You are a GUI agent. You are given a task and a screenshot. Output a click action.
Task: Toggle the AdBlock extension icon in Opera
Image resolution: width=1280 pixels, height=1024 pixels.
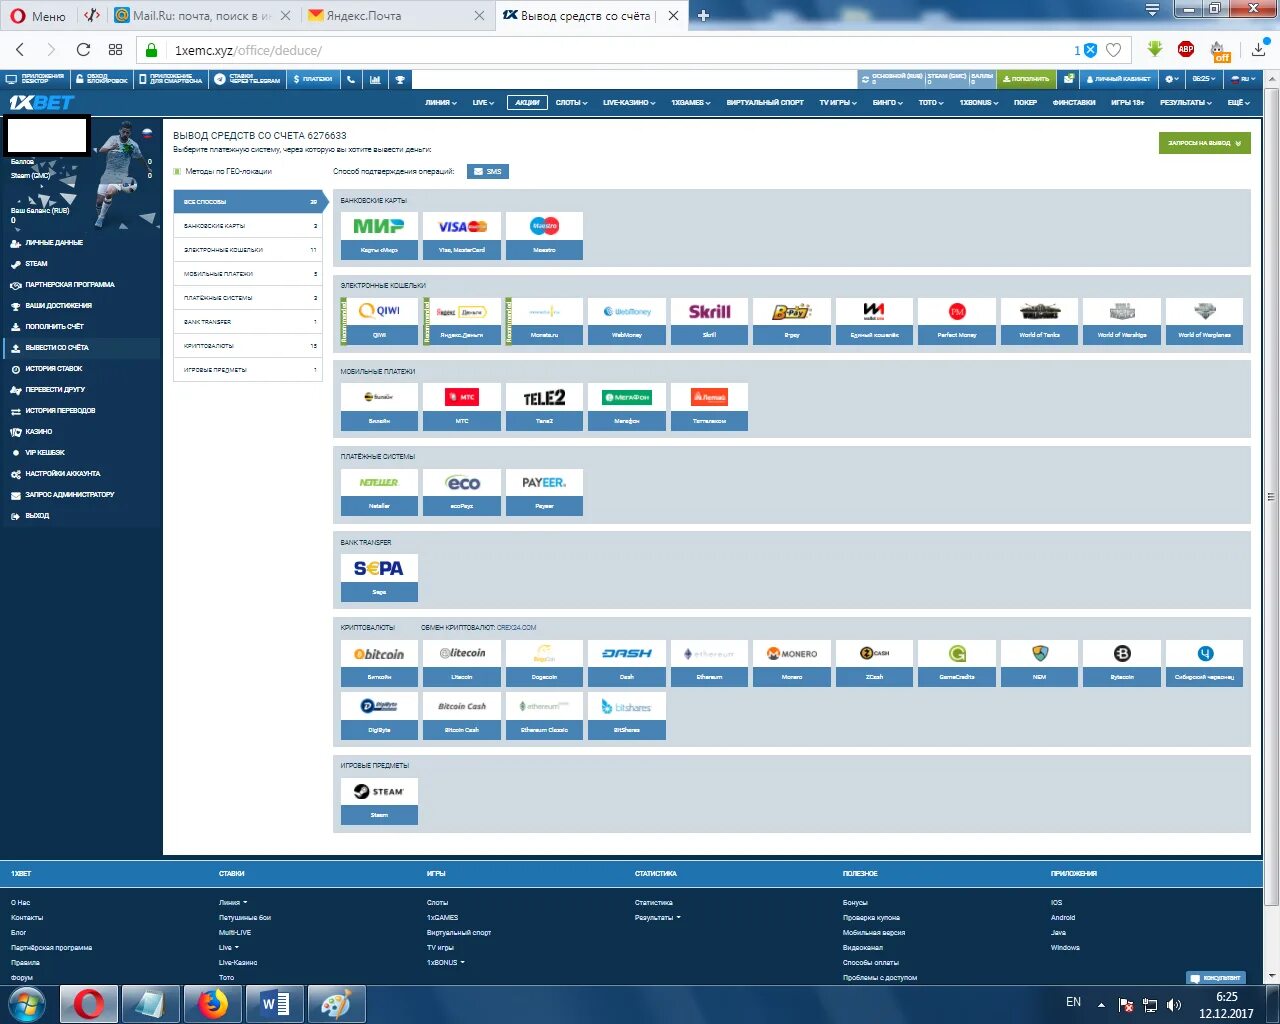point(1186,49)
